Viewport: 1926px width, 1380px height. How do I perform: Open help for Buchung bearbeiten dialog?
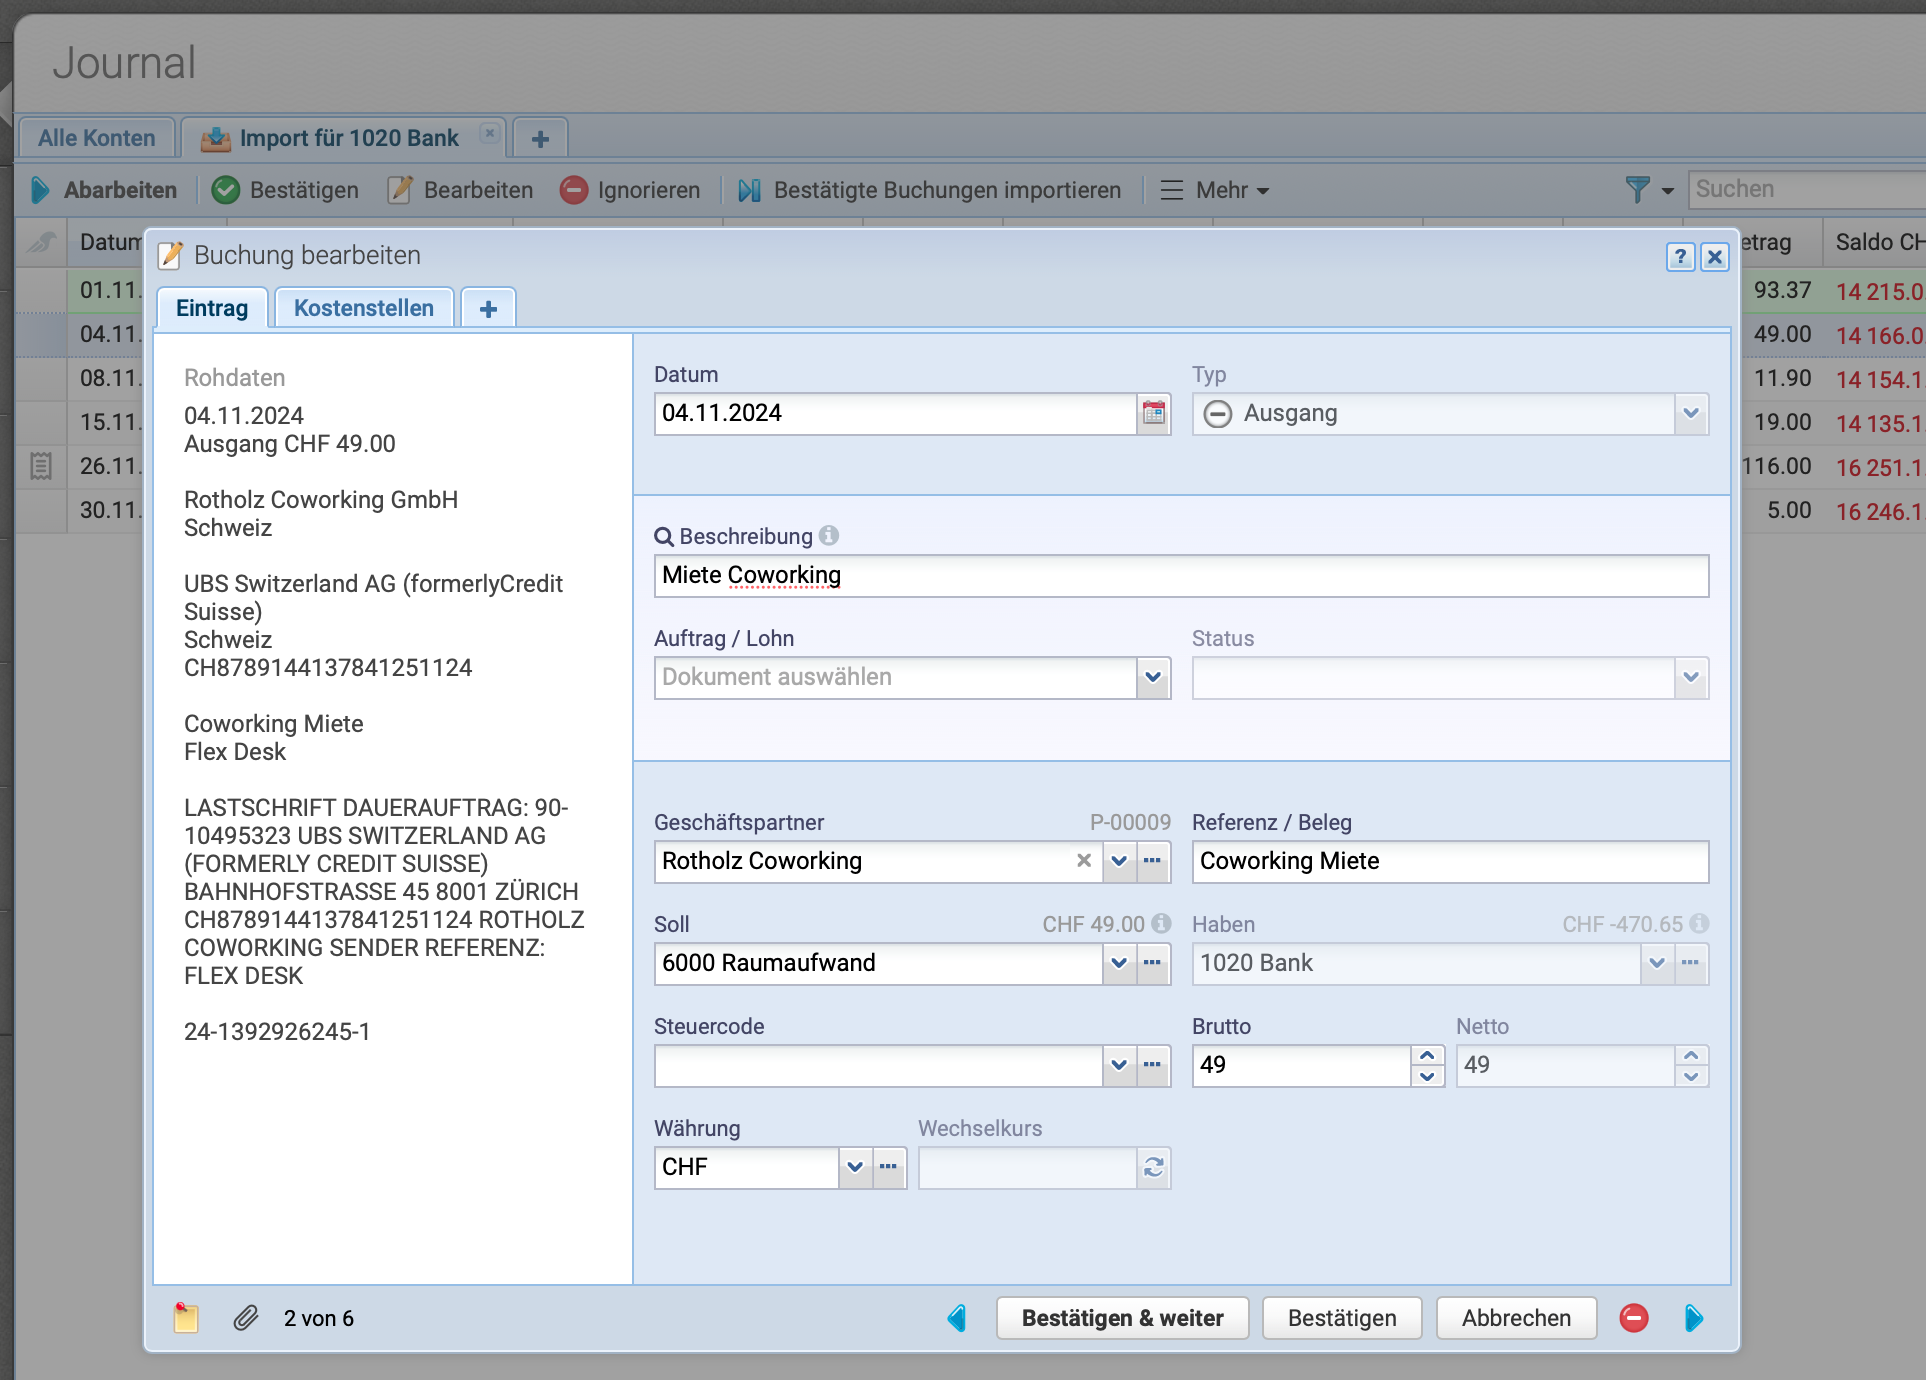point(1680,257)
